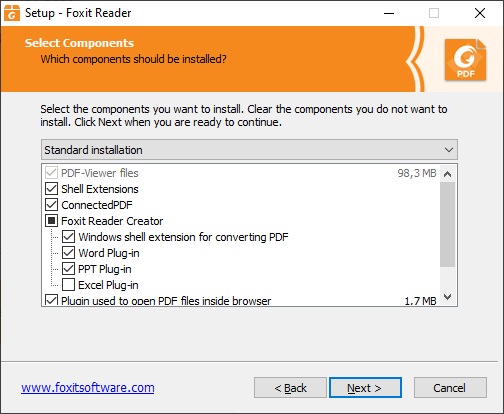Enable the Excel Plug-in checkbox

click(68, 285)
